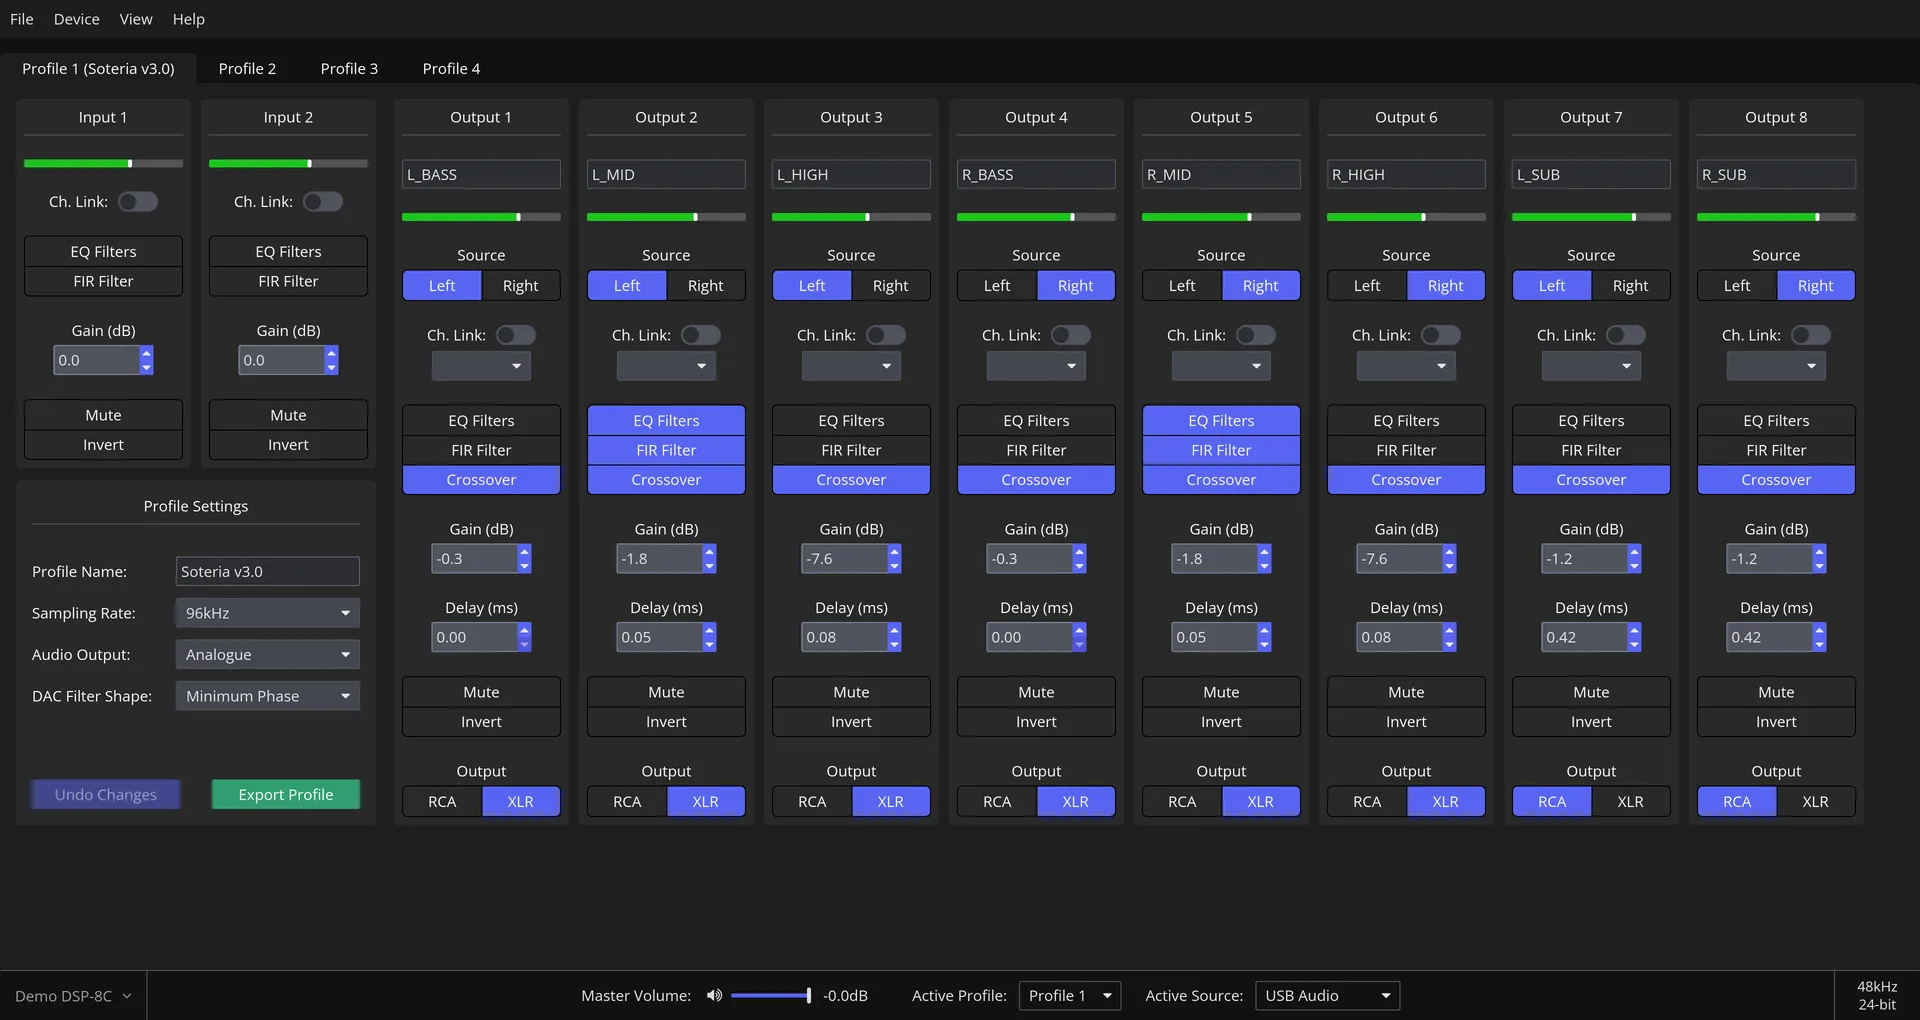
Task: Switch Output 7 output to XLR
Action: tap(1630, 802)
